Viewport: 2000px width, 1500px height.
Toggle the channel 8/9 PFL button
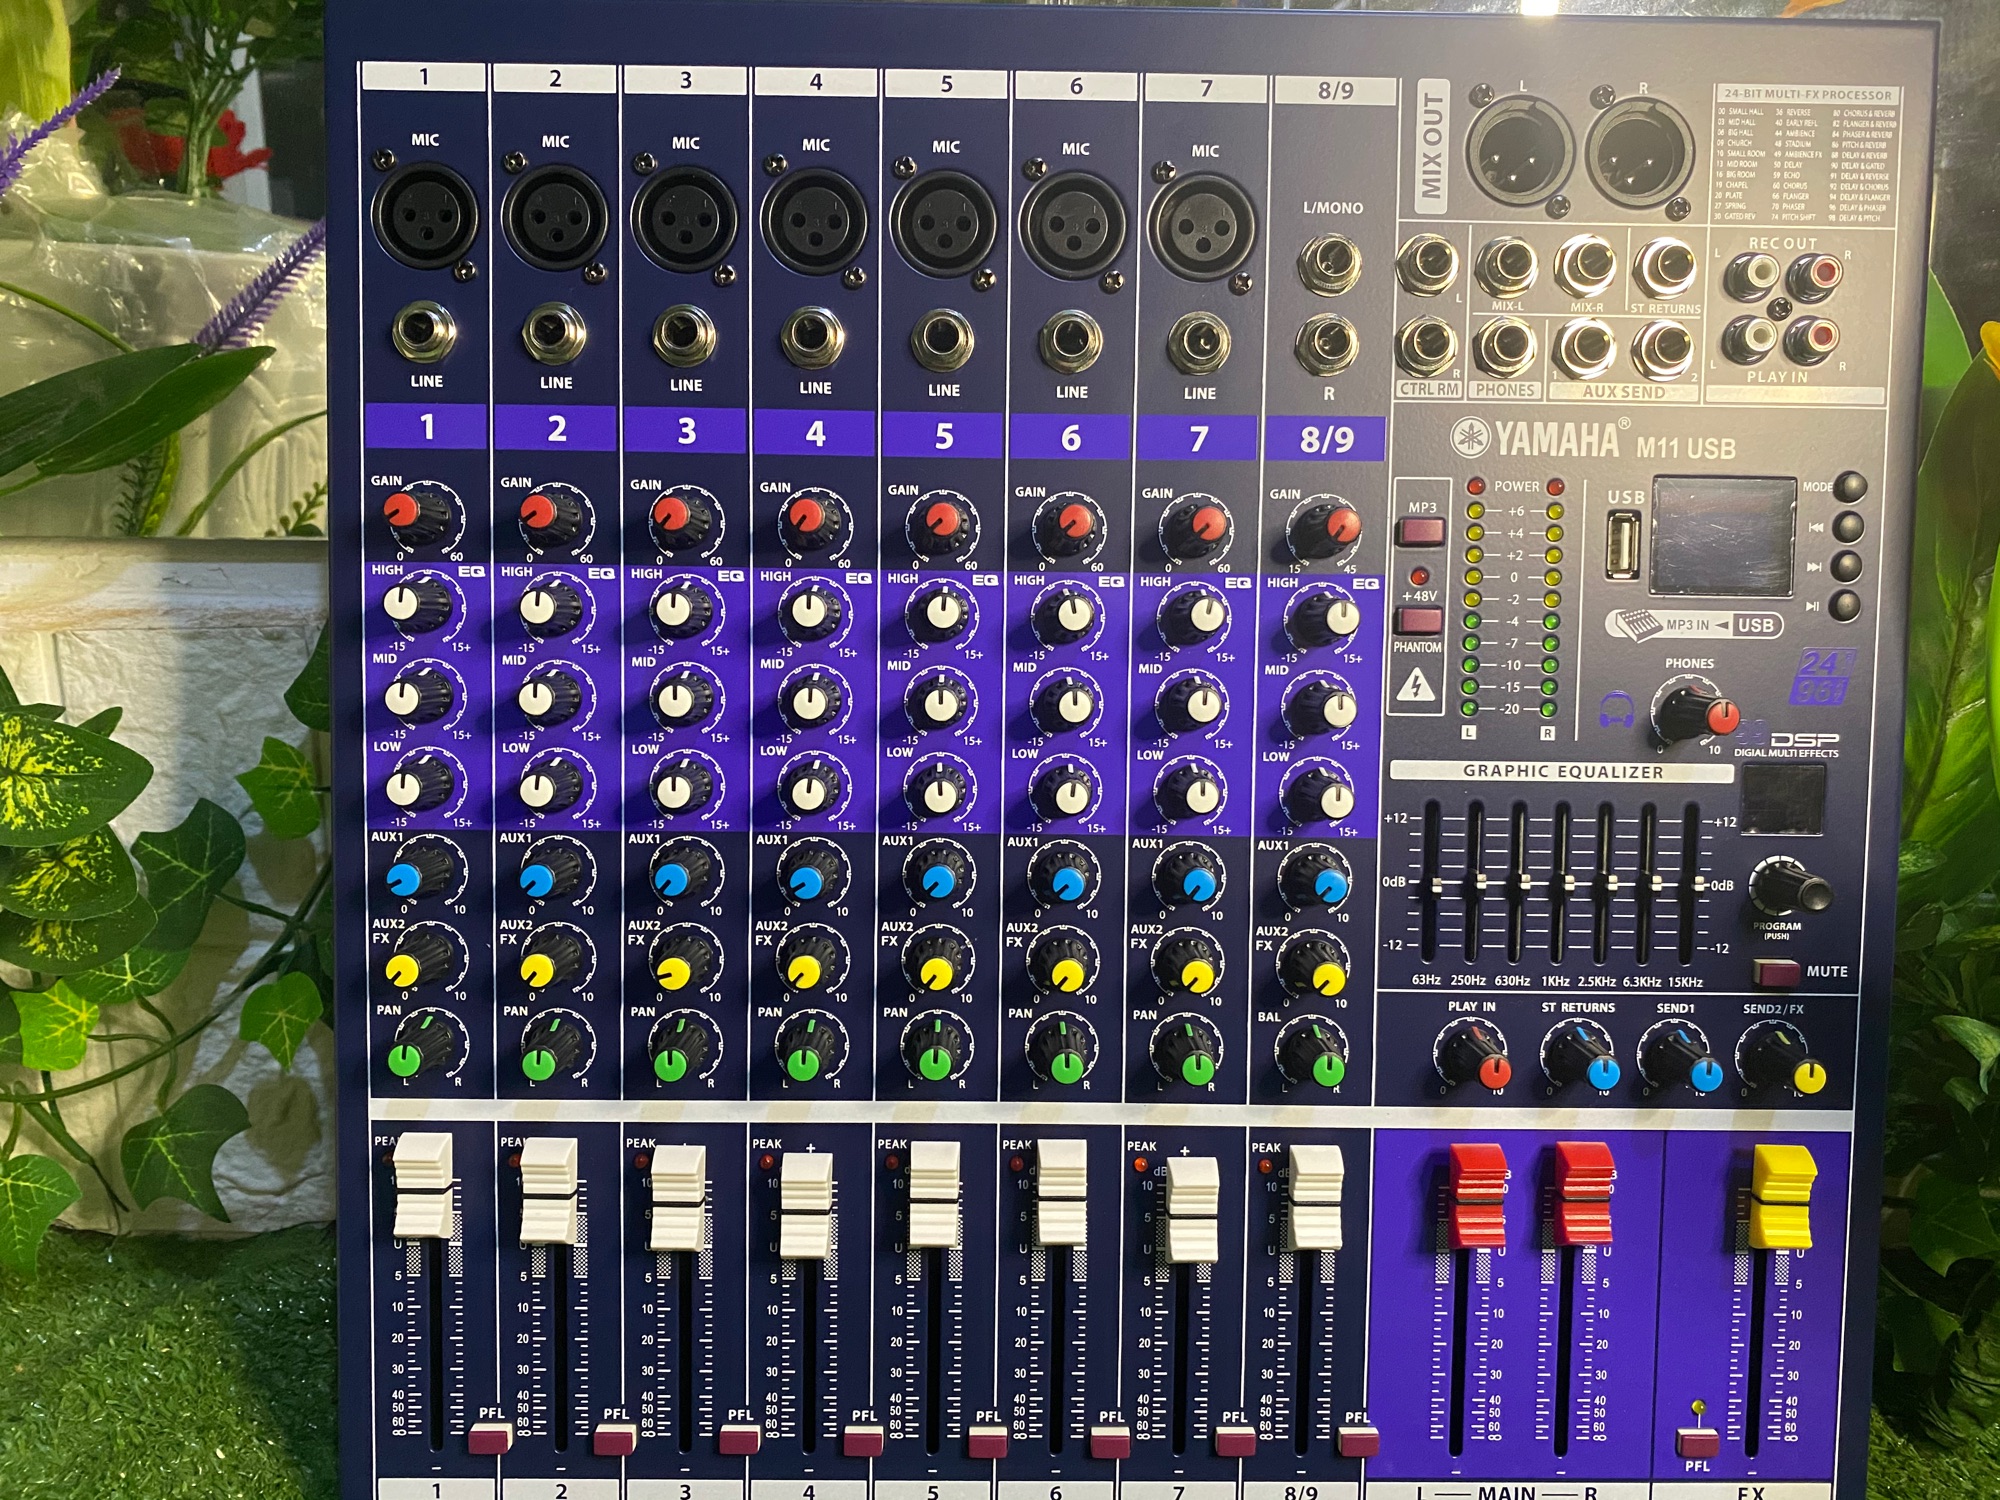pyautogui.click(x=1357, y=1441)
